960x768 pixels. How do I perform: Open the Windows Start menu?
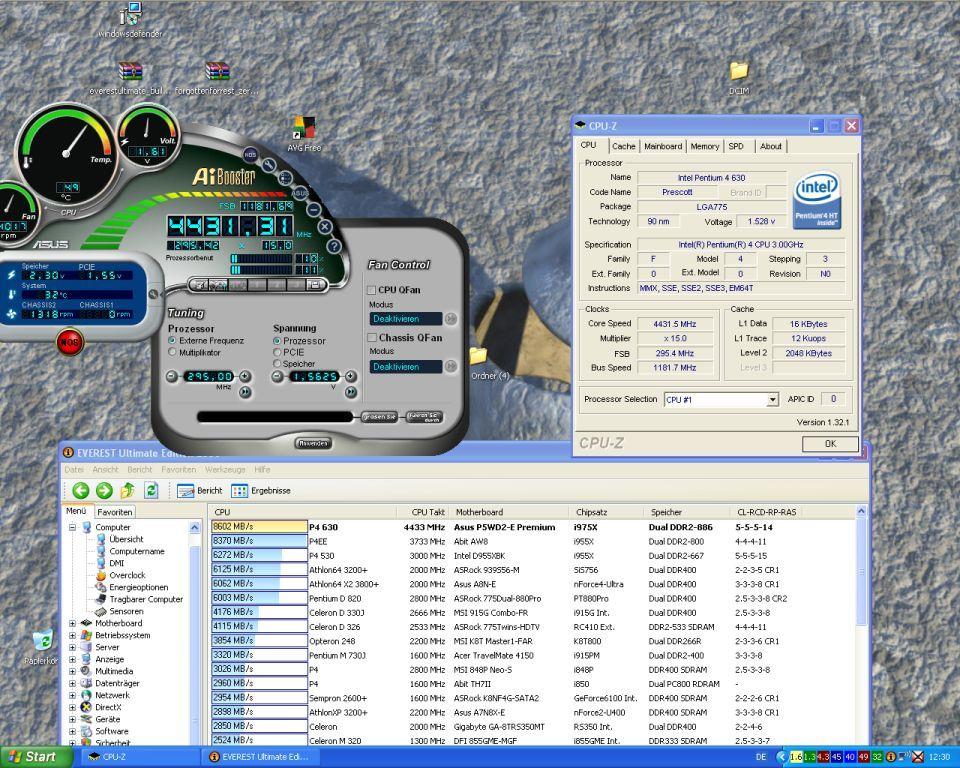coord(37,757)
